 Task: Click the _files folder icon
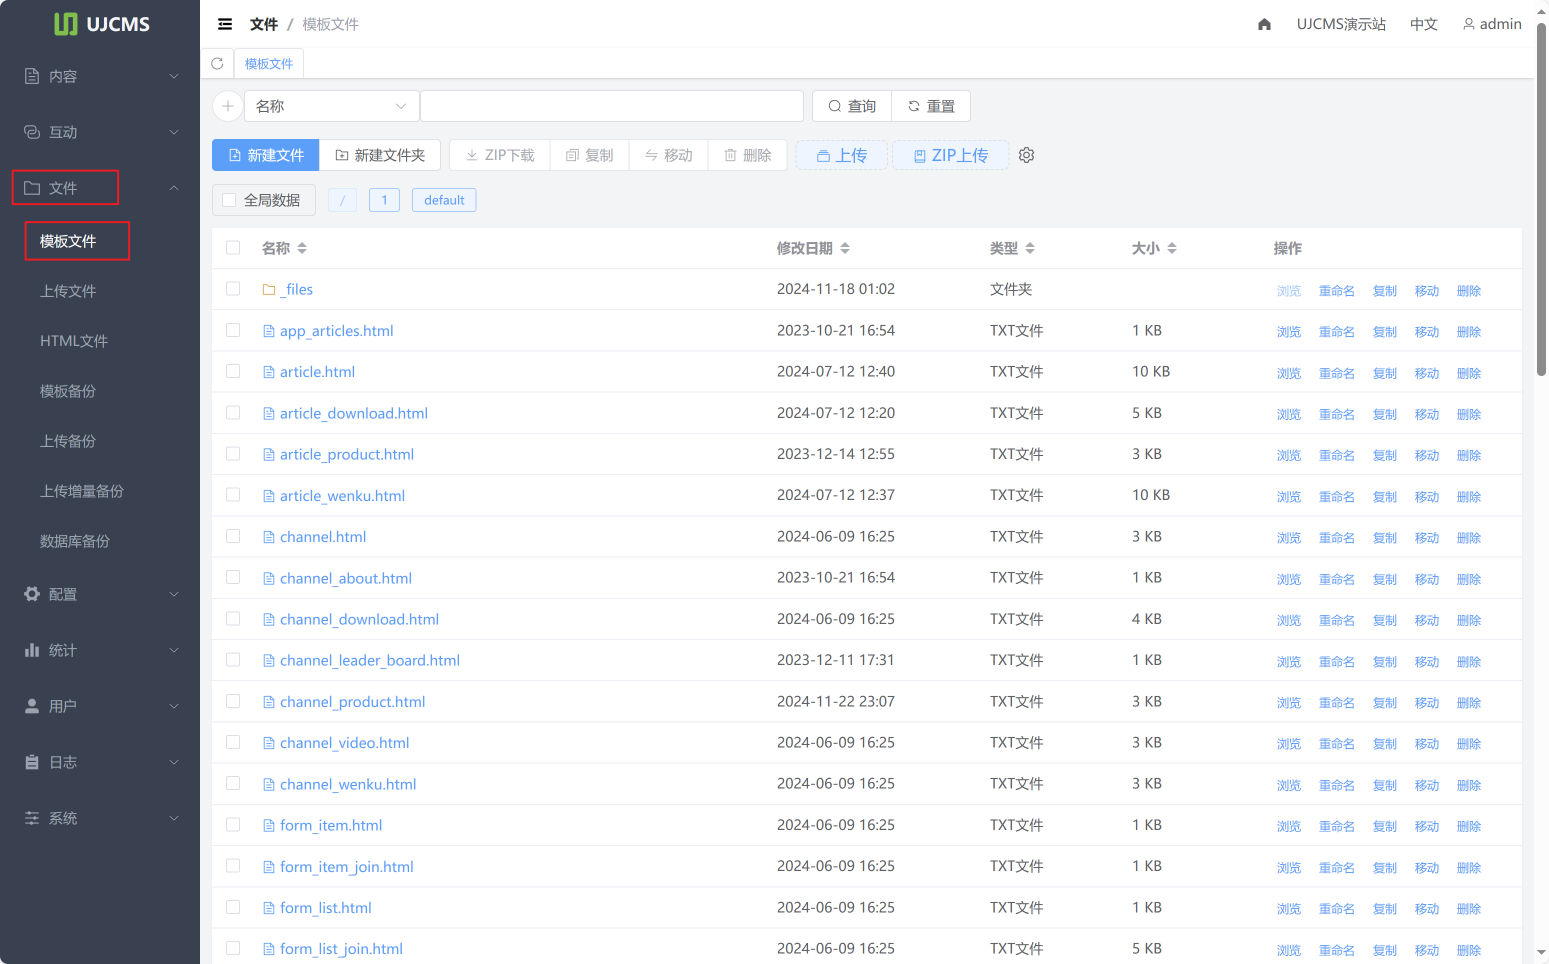269,290
